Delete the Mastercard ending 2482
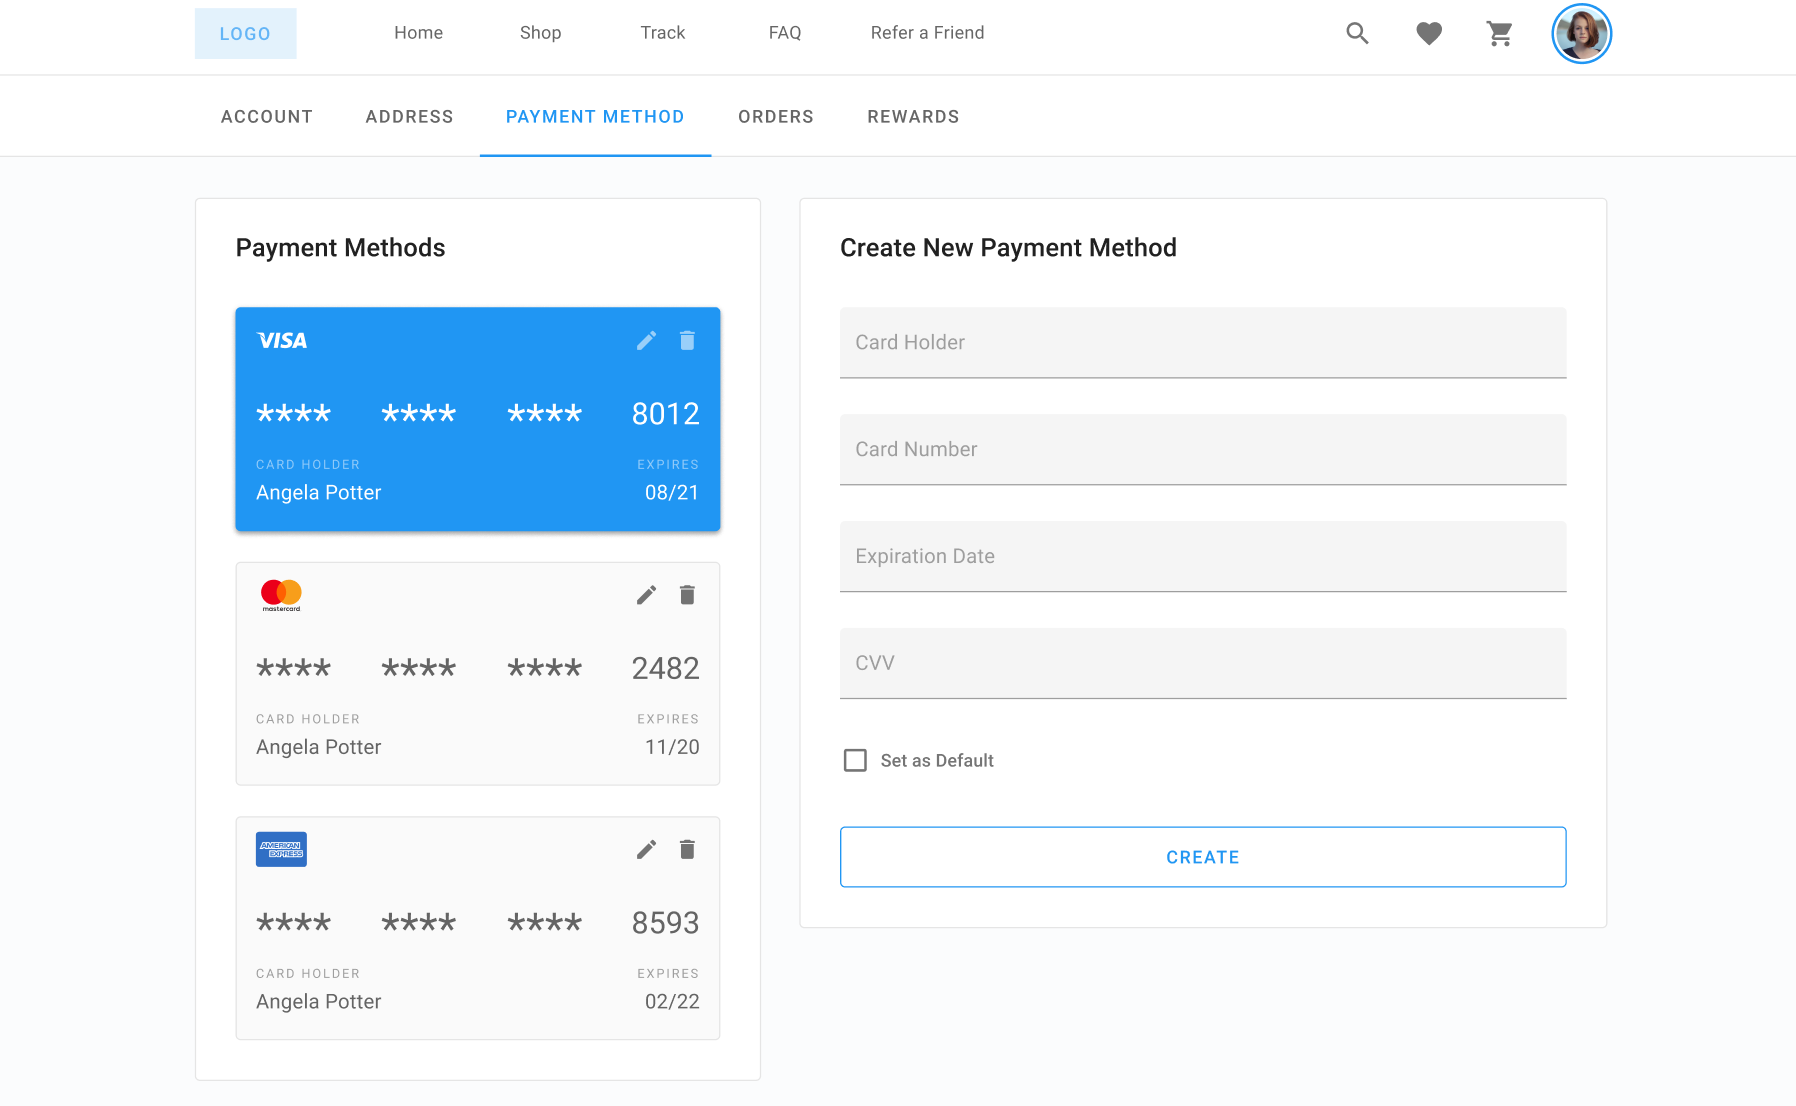The image size is (1796, 1106). (x=687, y=596)
